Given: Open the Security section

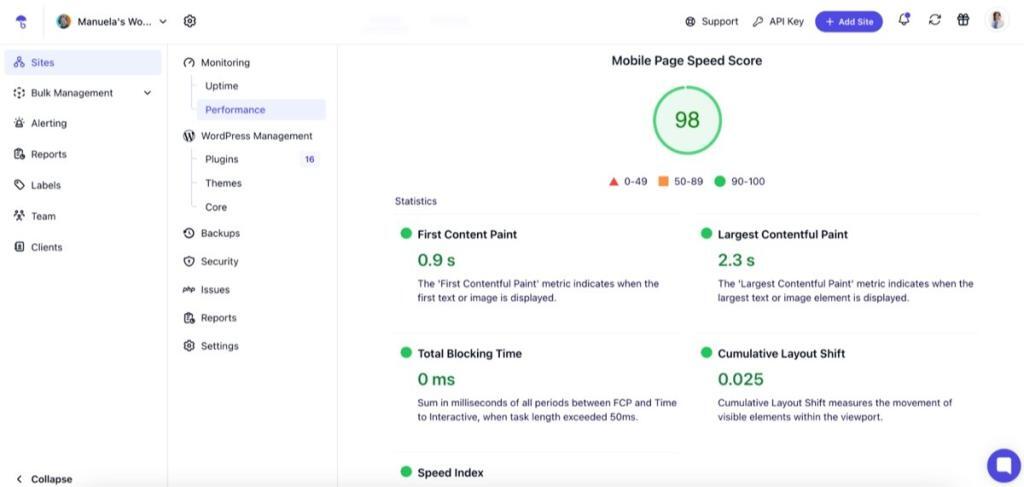Looking at the screenshot, I should (219, 261).
